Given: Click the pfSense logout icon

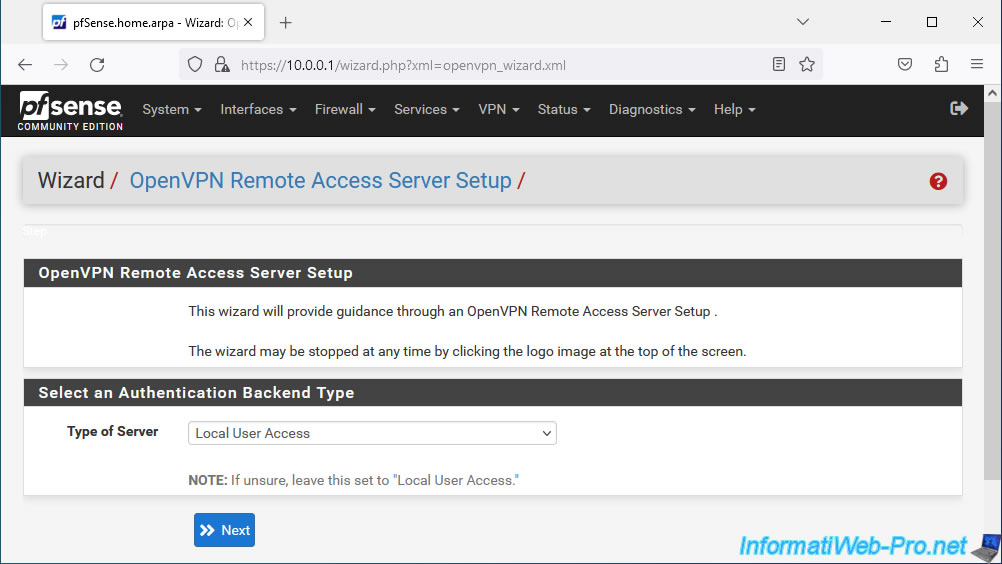Looking at the screenshot, I should 959,109.
